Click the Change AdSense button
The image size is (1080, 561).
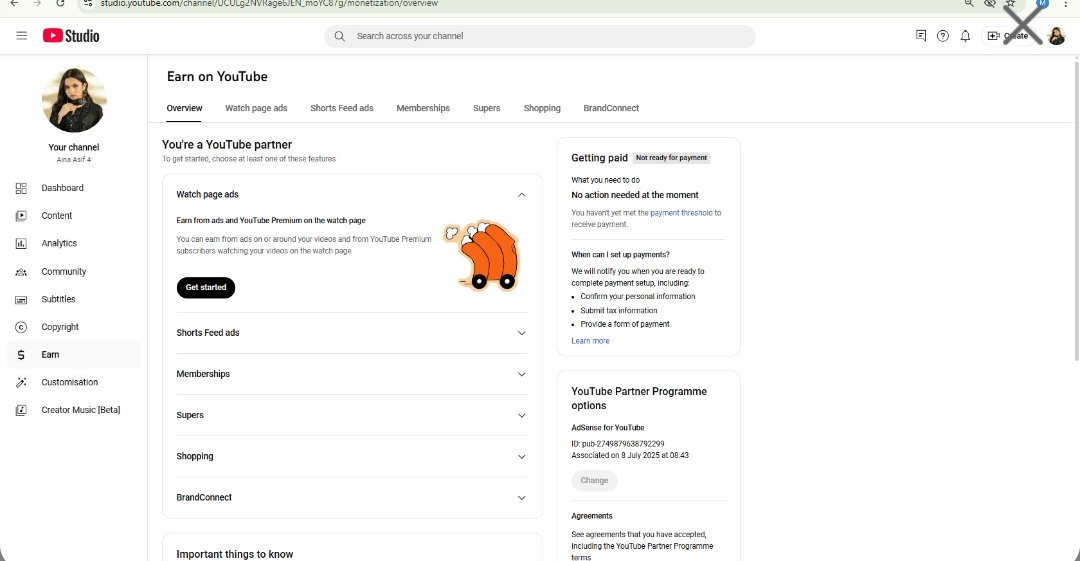point(594,480)
